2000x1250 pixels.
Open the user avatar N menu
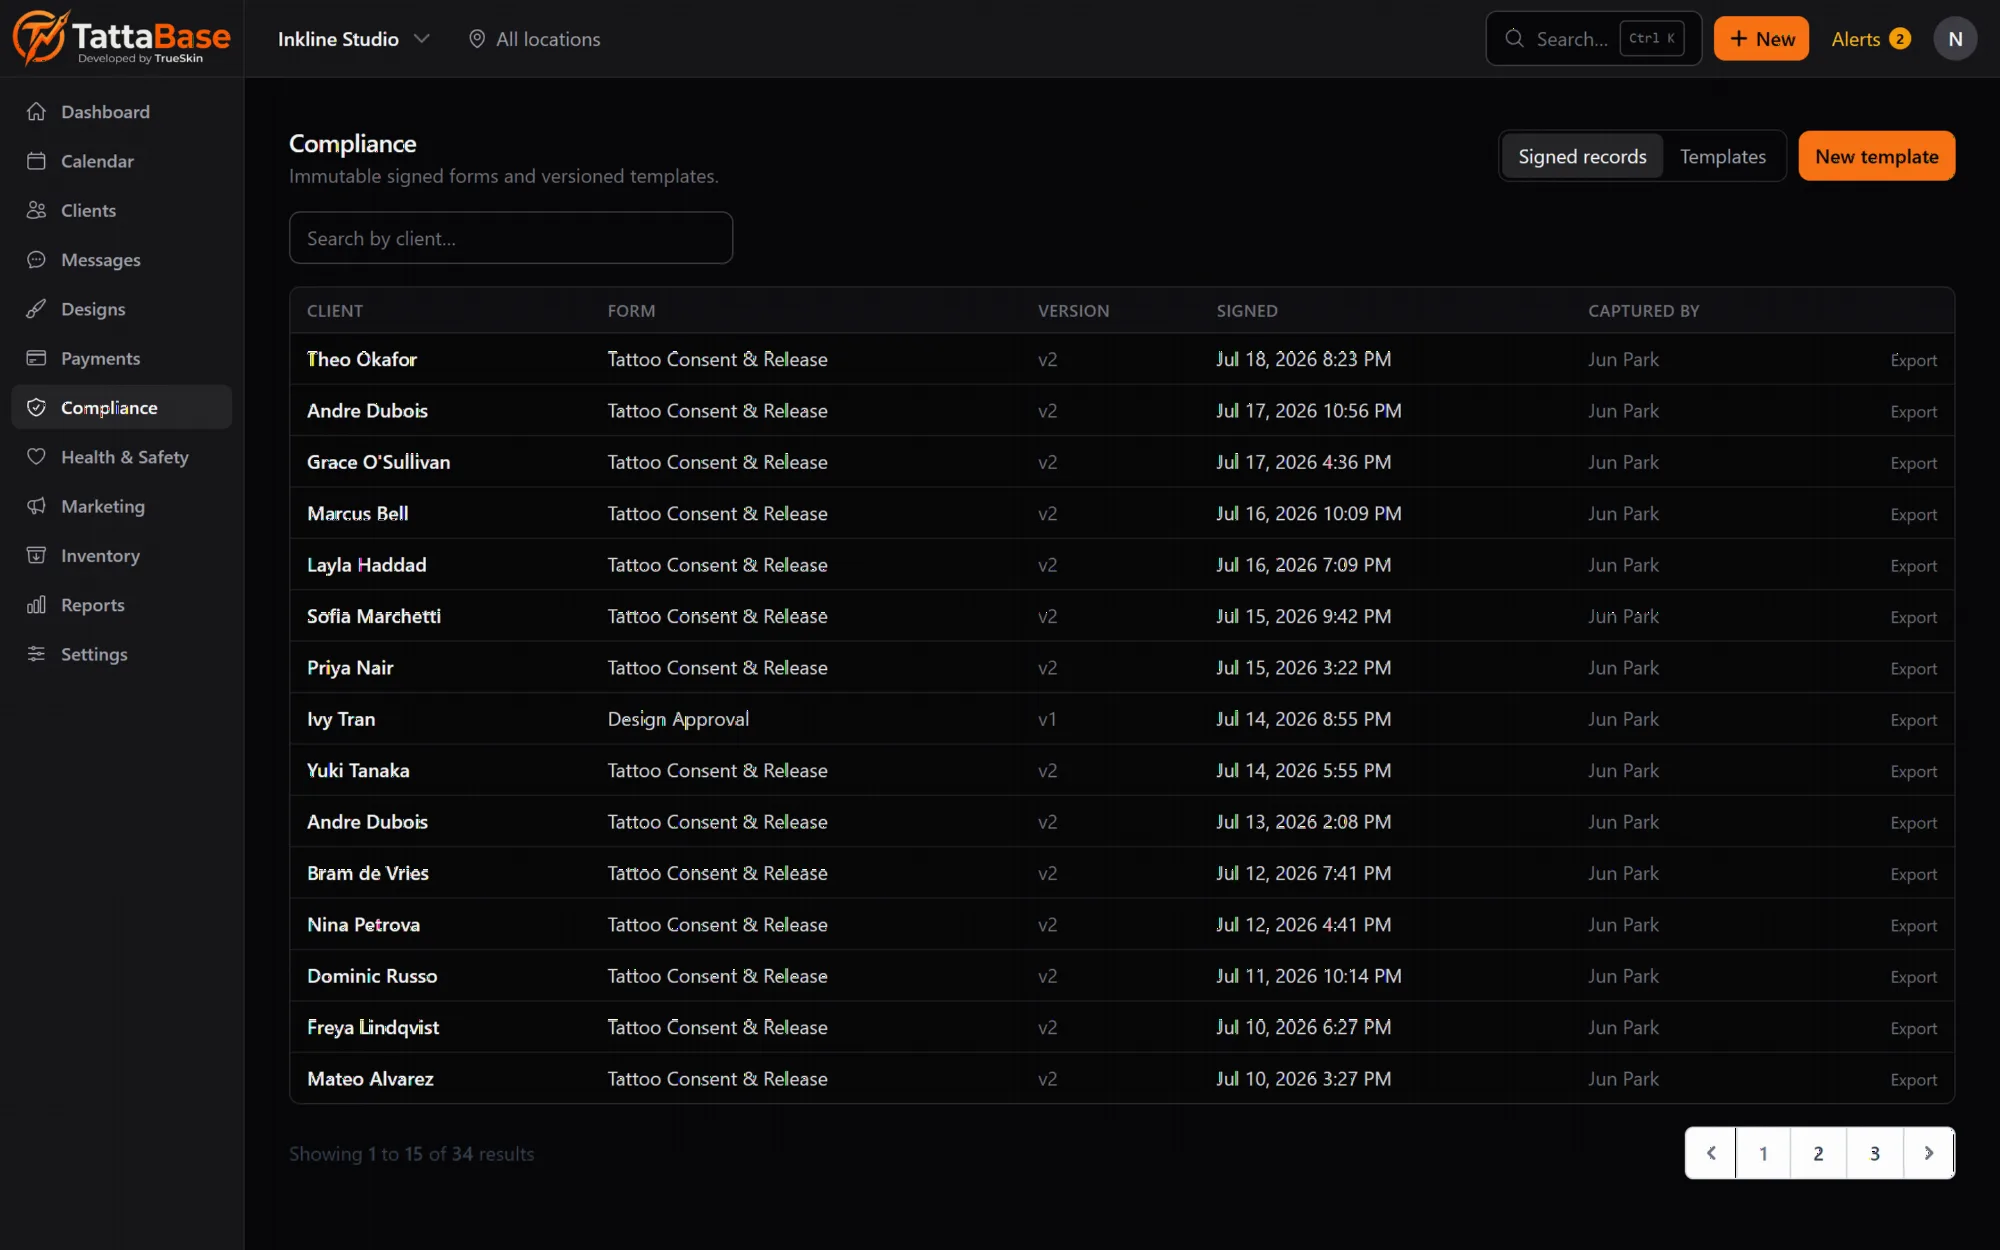[x=1955, y=39]
